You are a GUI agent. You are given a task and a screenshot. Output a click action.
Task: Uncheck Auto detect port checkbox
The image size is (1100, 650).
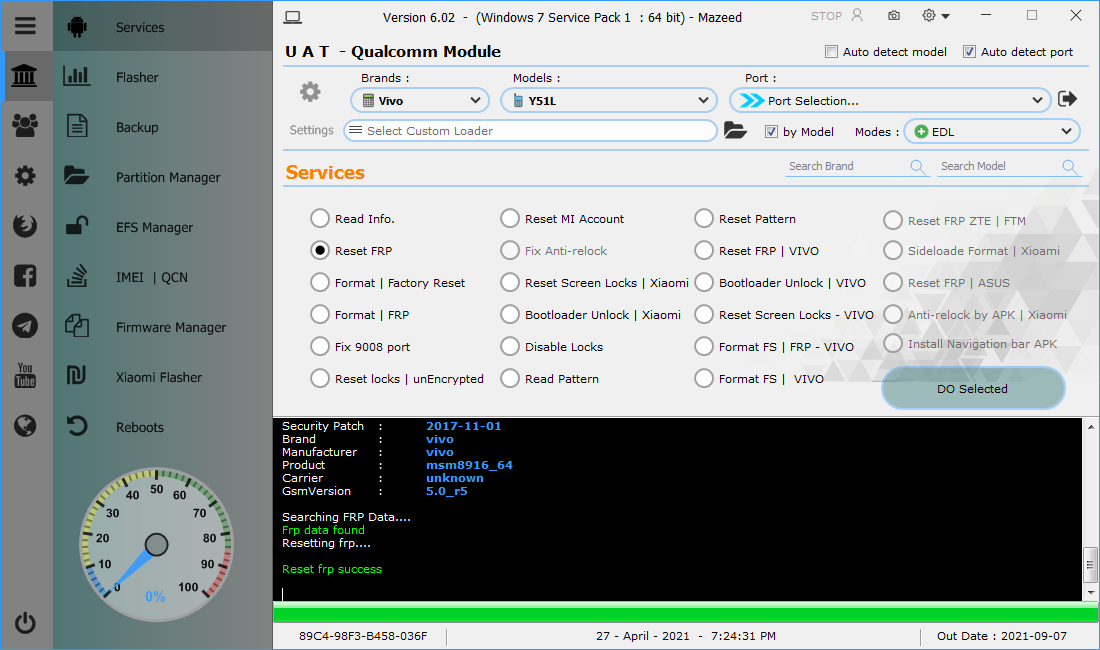tap(969, 51)
